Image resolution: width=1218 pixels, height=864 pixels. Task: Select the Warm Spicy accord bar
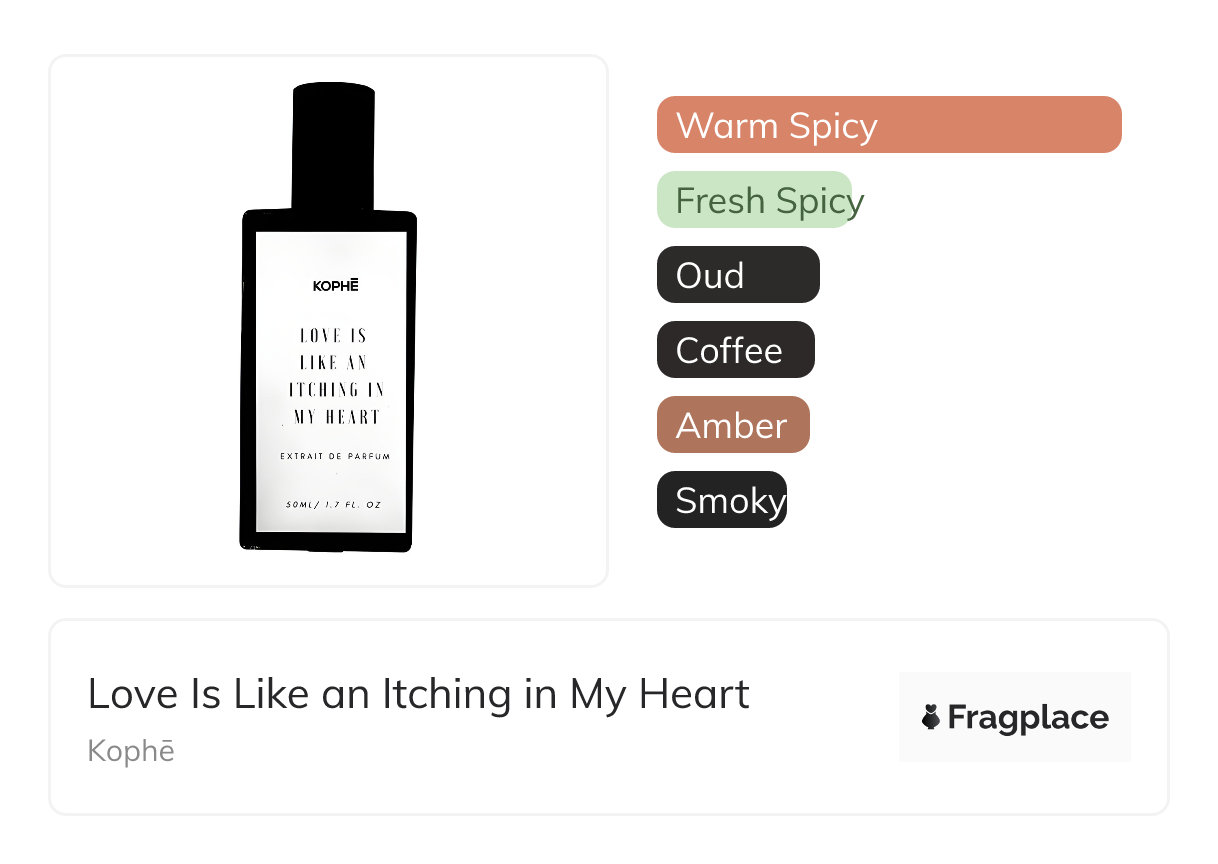pyautogui.click(x=888, y=125)
